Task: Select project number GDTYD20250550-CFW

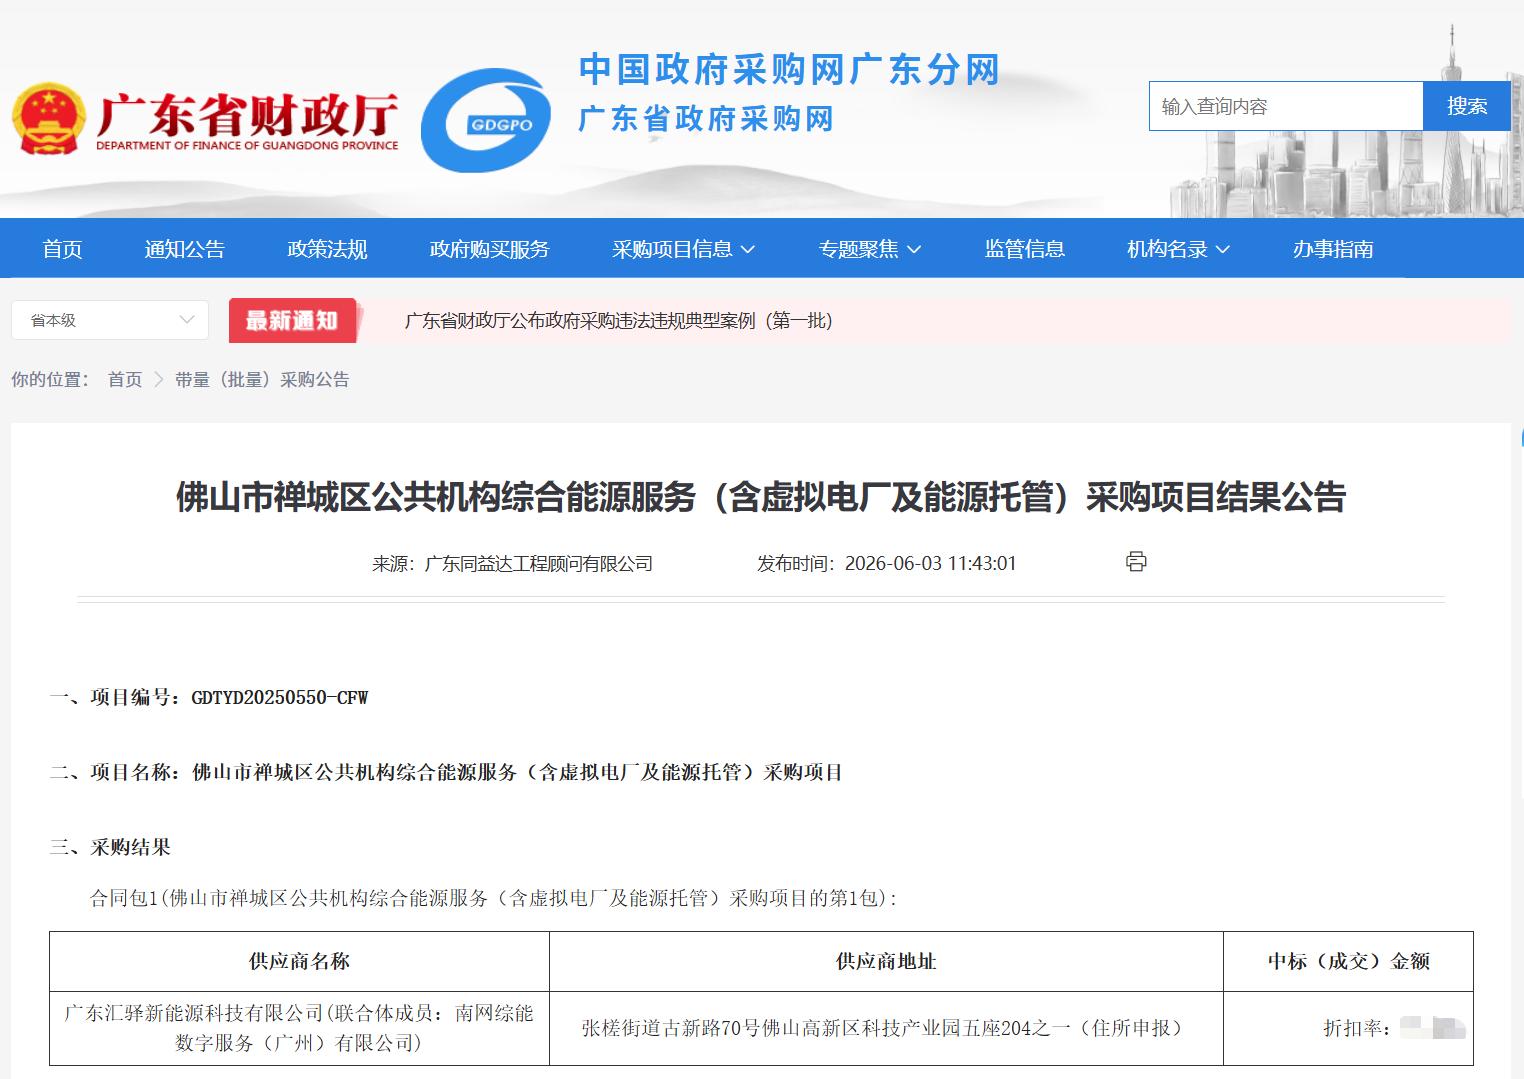Action: pyautogui.click(x=280, y=698)
